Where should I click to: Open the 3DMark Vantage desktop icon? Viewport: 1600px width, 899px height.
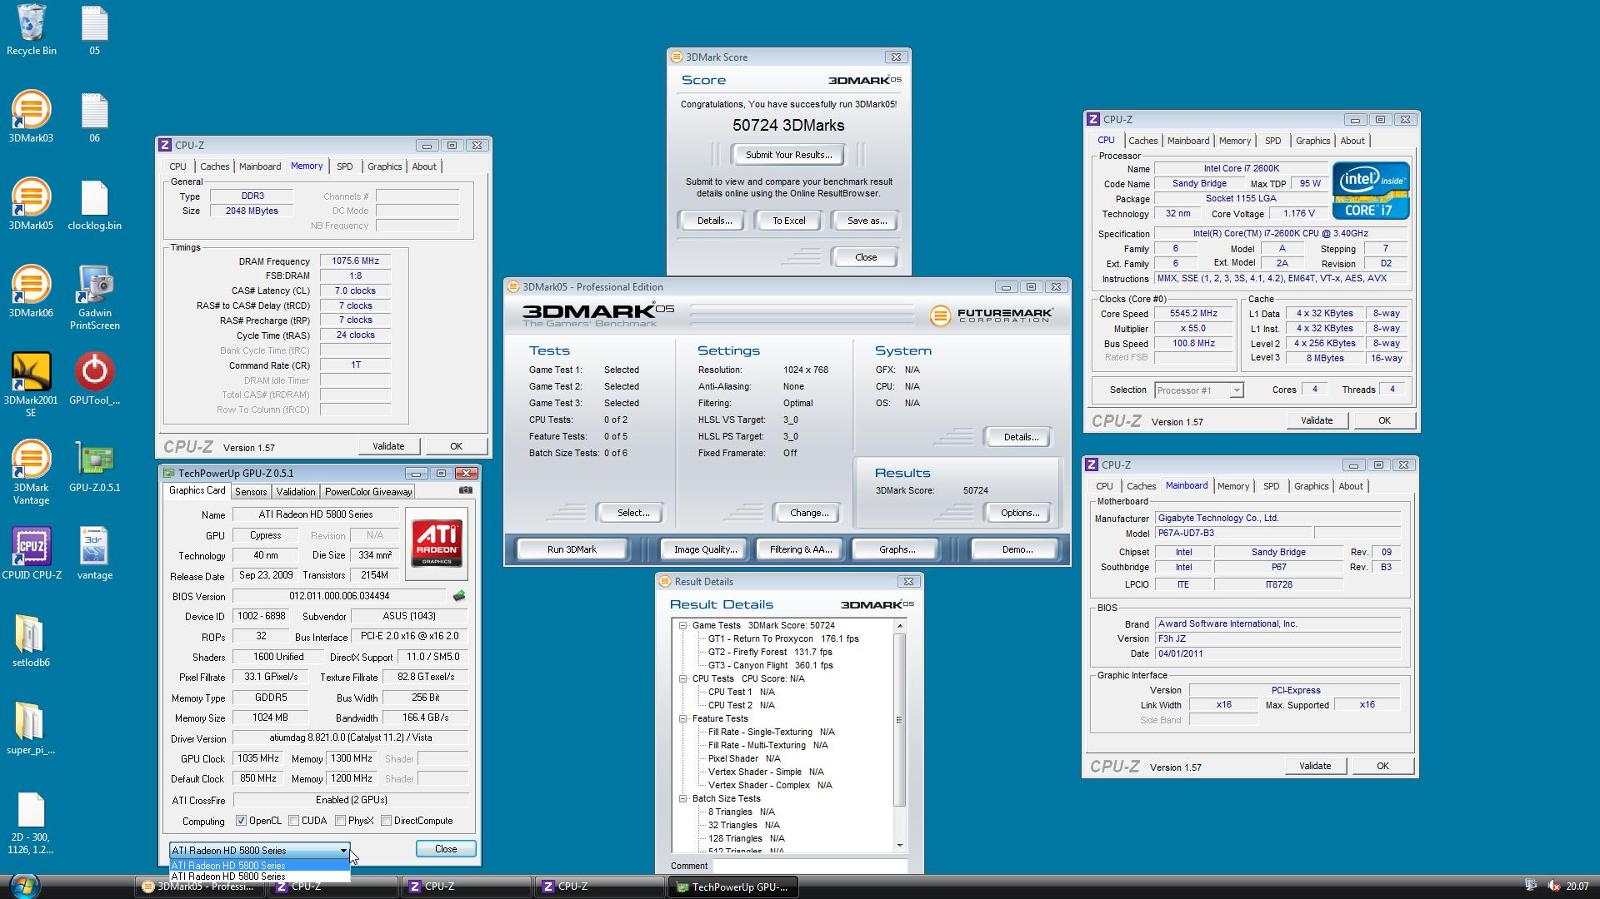click(31, 472)
